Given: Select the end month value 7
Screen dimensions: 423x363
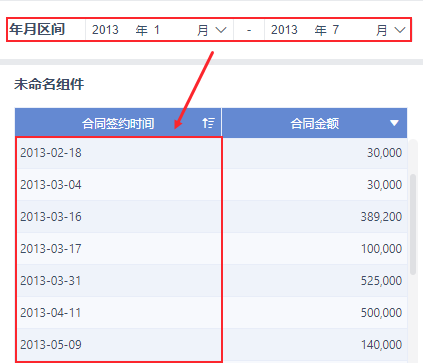Looking at the screenshot, I should tap(336, 30).
